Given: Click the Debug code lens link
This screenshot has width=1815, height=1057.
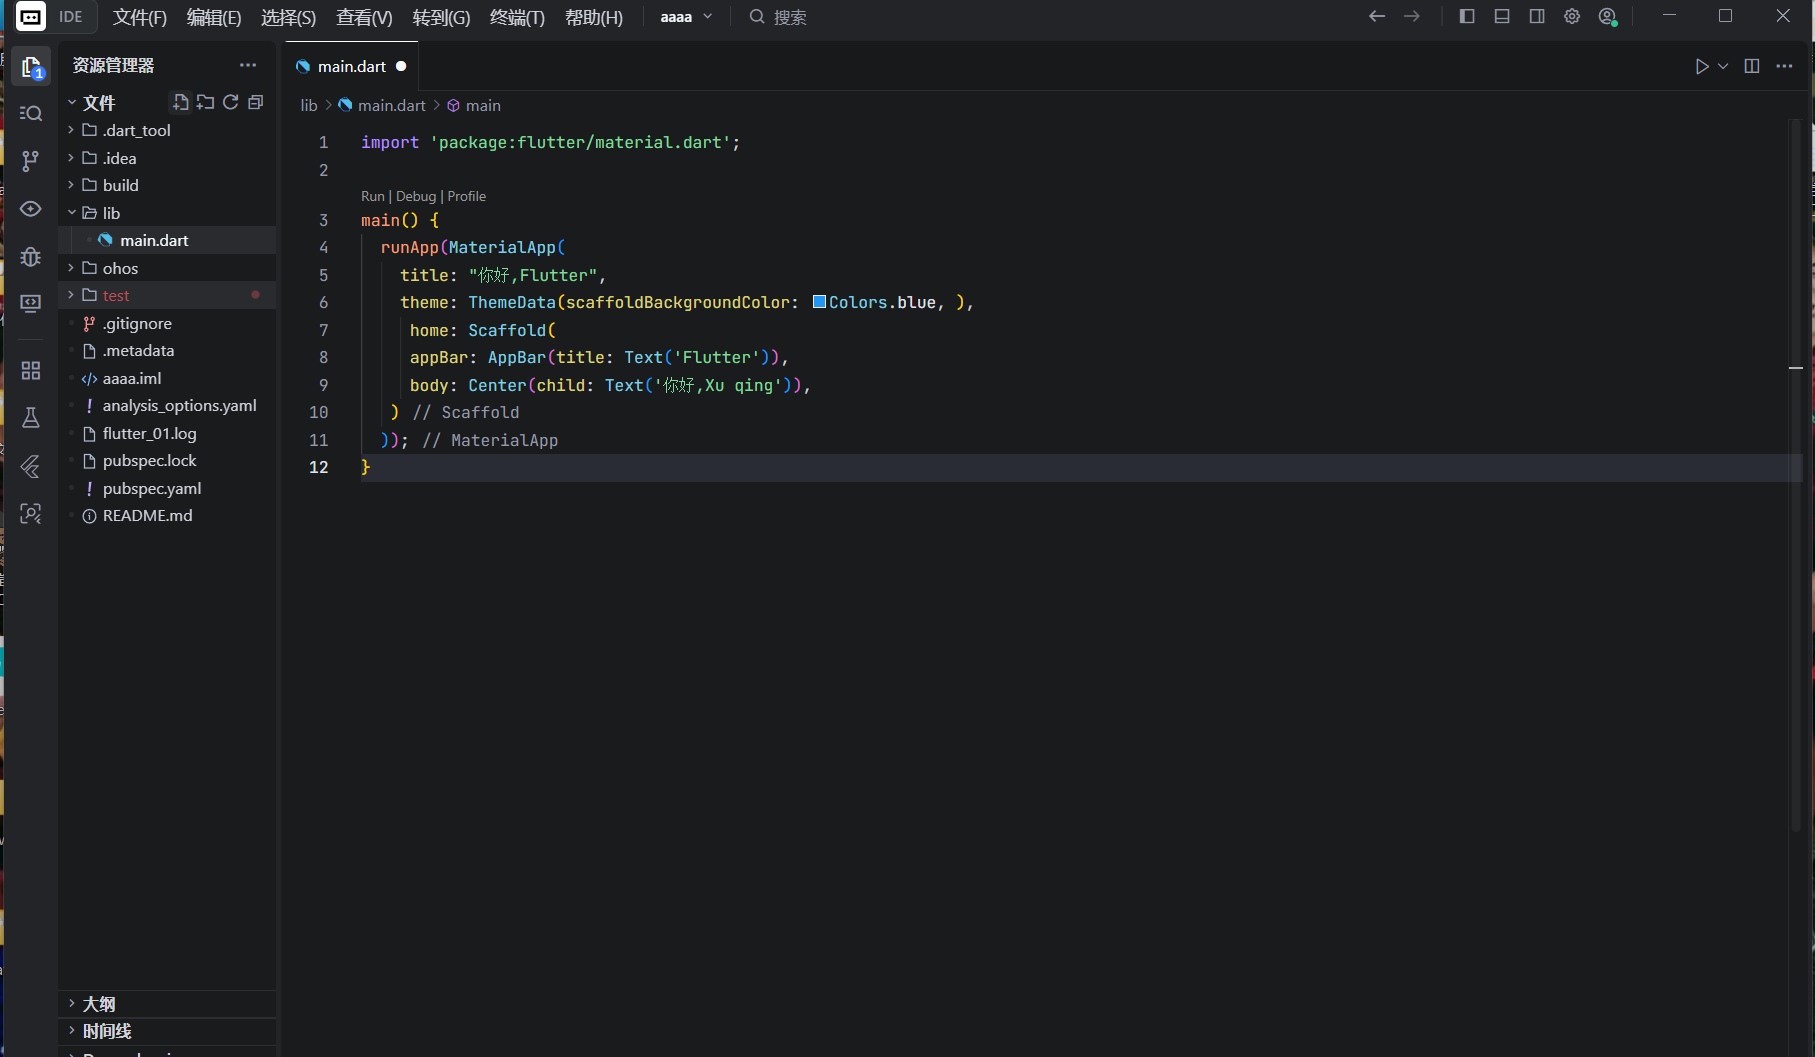Looking at the screenshot, I should pyautogui.click(x=416, y=196).
